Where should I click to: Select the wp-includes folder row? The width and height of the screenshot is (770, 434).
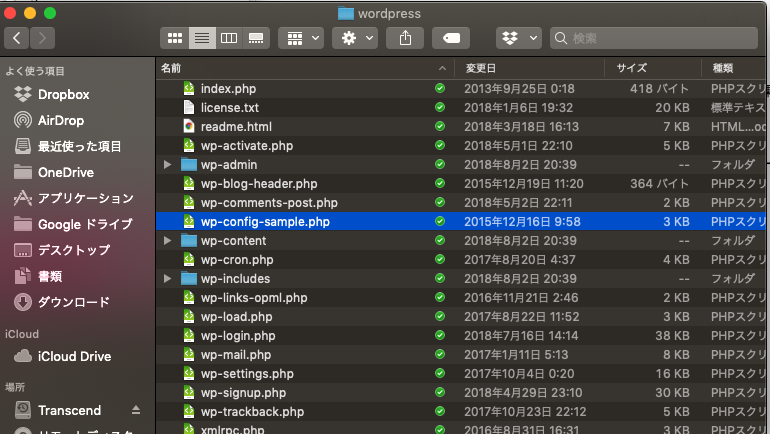point(461,278)
